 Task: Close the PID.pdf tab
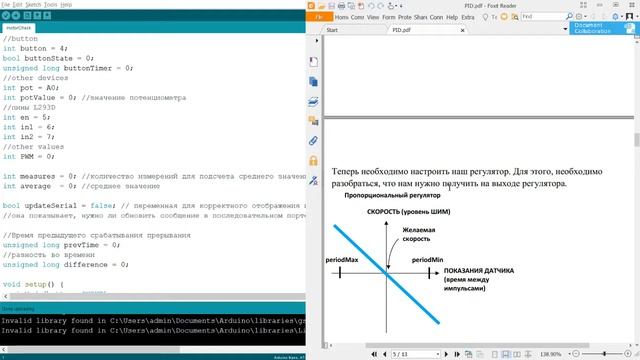point(462,30)
